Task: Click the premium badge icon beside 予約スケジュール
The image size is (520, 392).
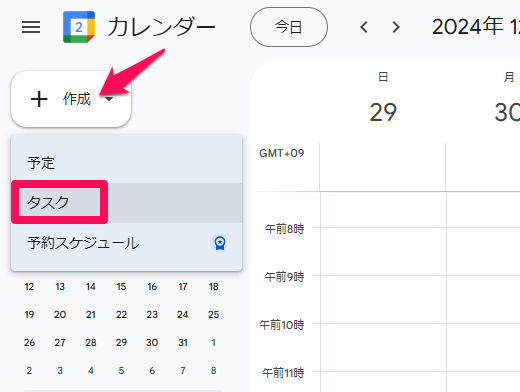Action: [220, 243]
